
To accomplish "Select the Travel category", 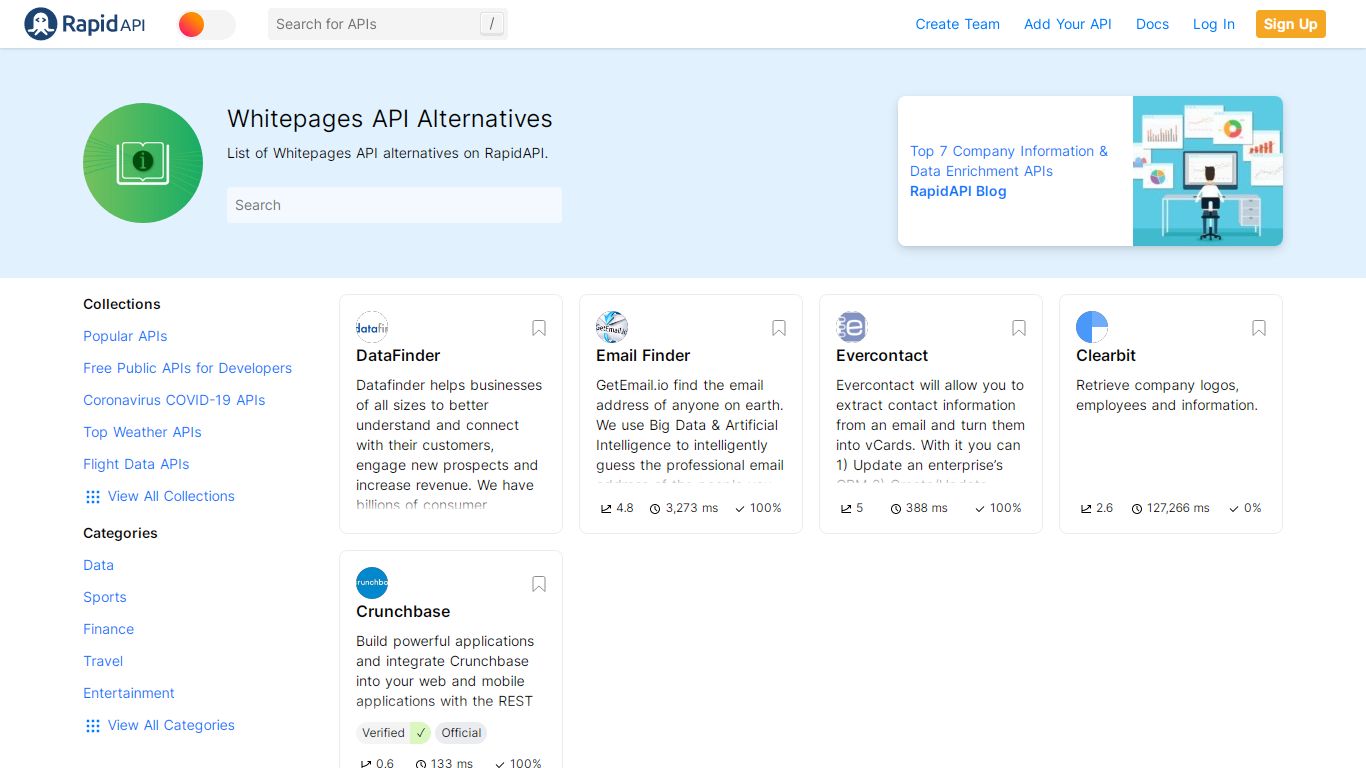I will pos(103,661).
